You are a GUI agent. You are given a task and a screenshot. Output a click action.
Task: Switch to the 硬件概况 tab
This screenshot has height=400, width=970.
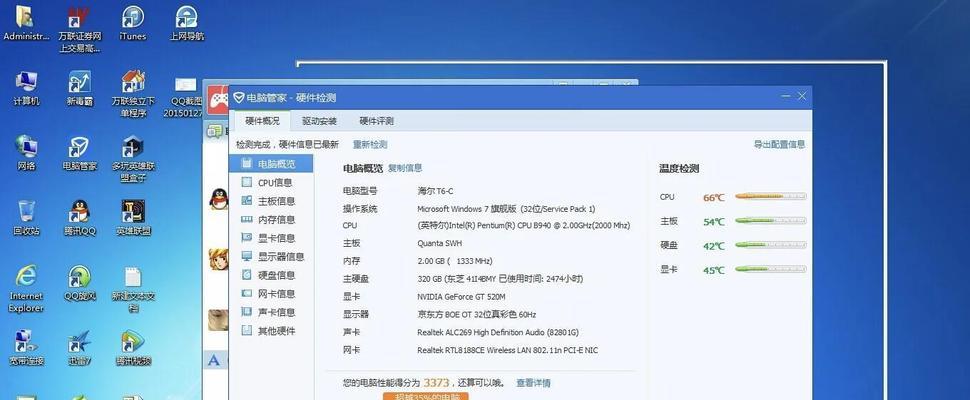tap(262, 121)
